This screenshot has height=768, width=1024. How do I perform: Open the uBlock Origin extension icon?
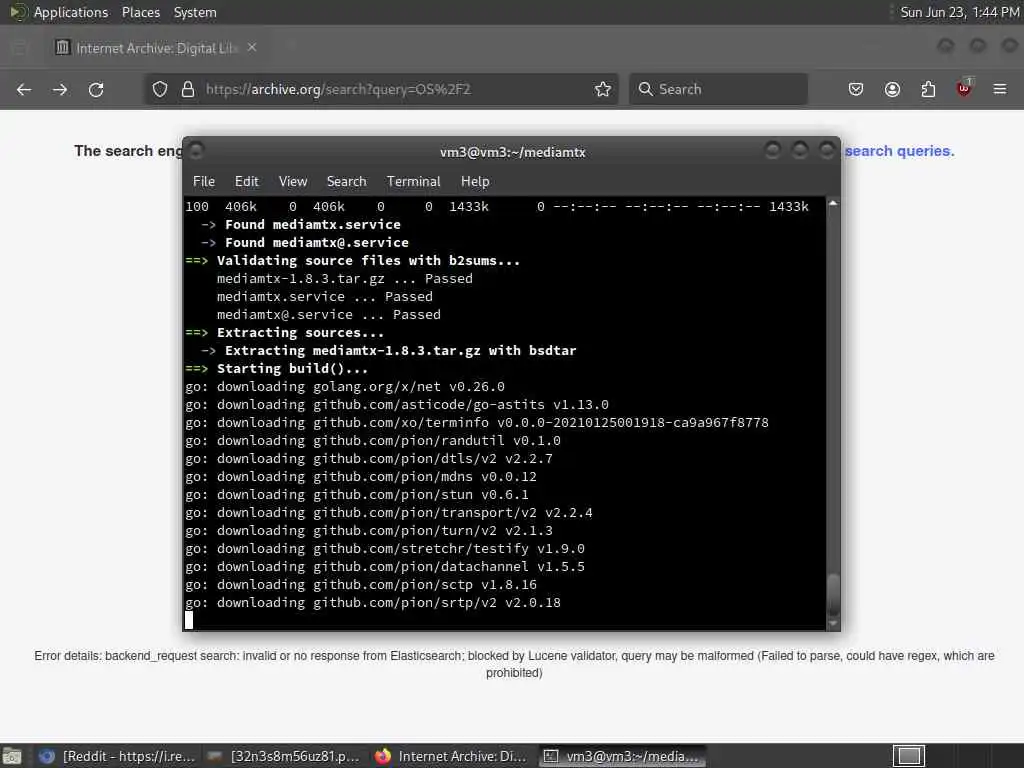coord(964,88)
